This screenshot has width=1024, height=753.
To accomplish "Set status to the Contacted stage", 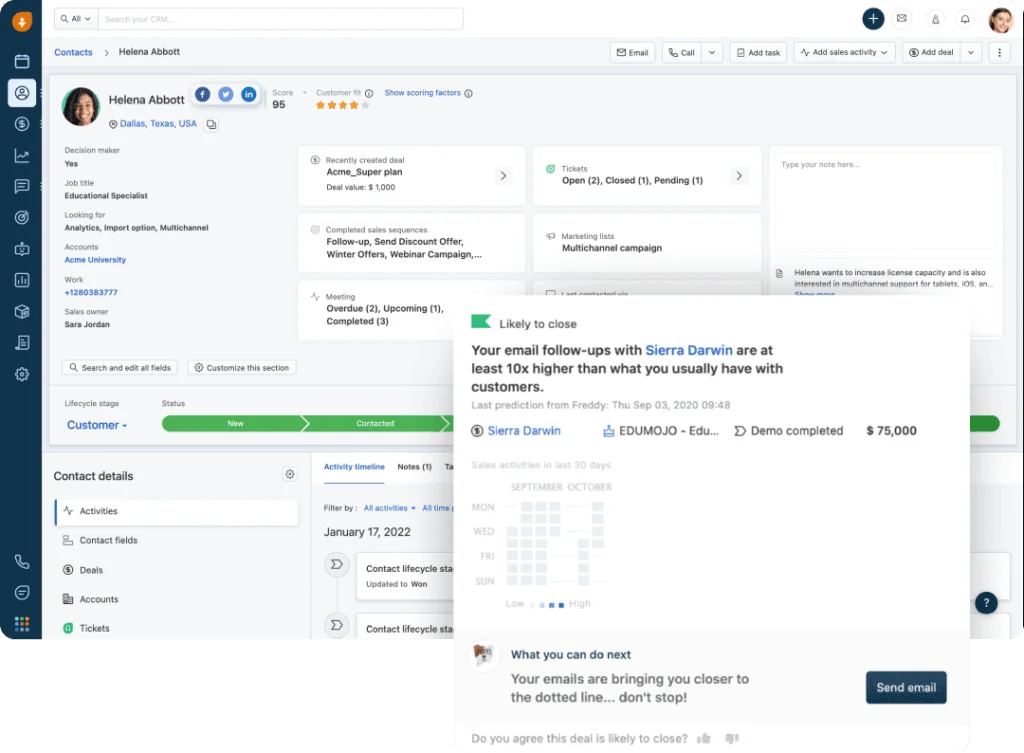I will 376,424.
